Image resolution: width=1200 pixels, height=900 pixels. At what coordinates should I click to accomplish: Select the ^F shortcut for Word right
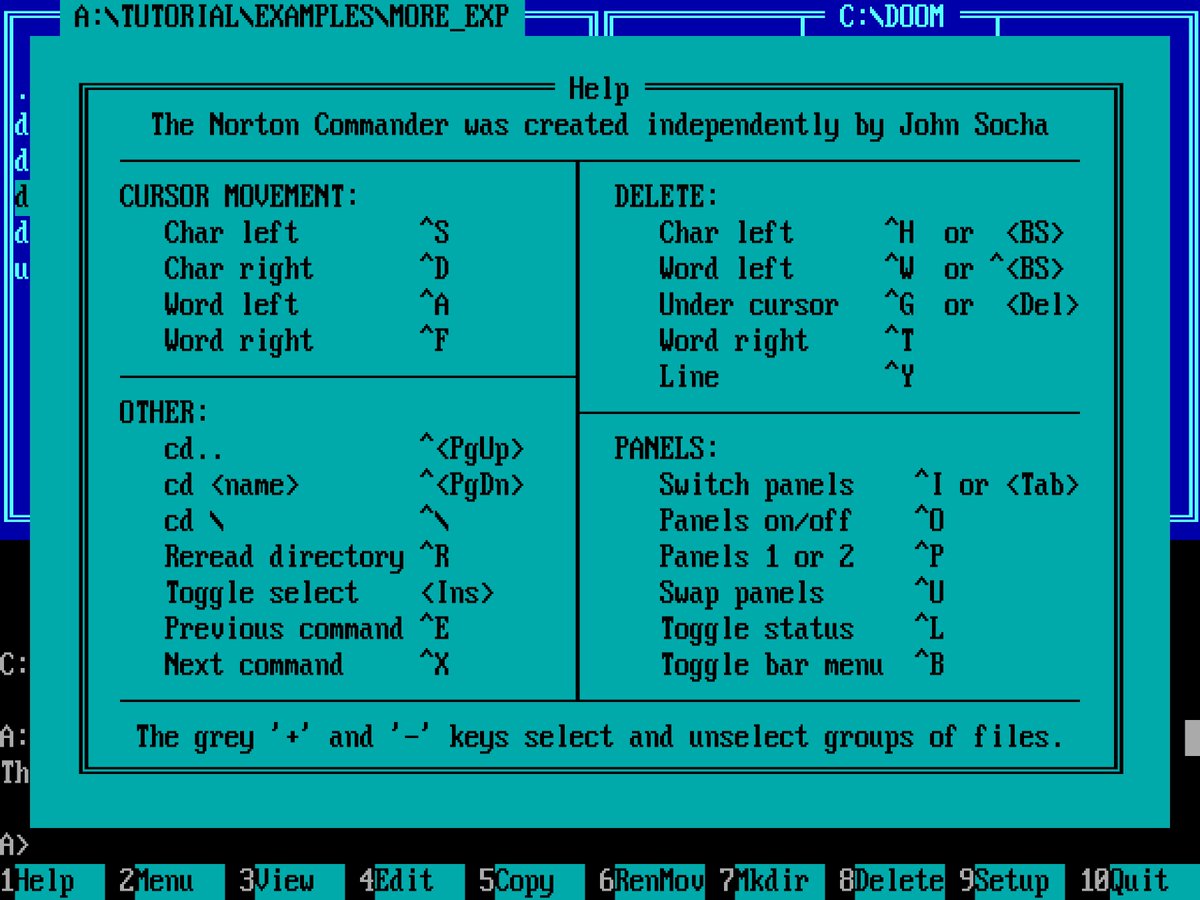click(435, 341)
